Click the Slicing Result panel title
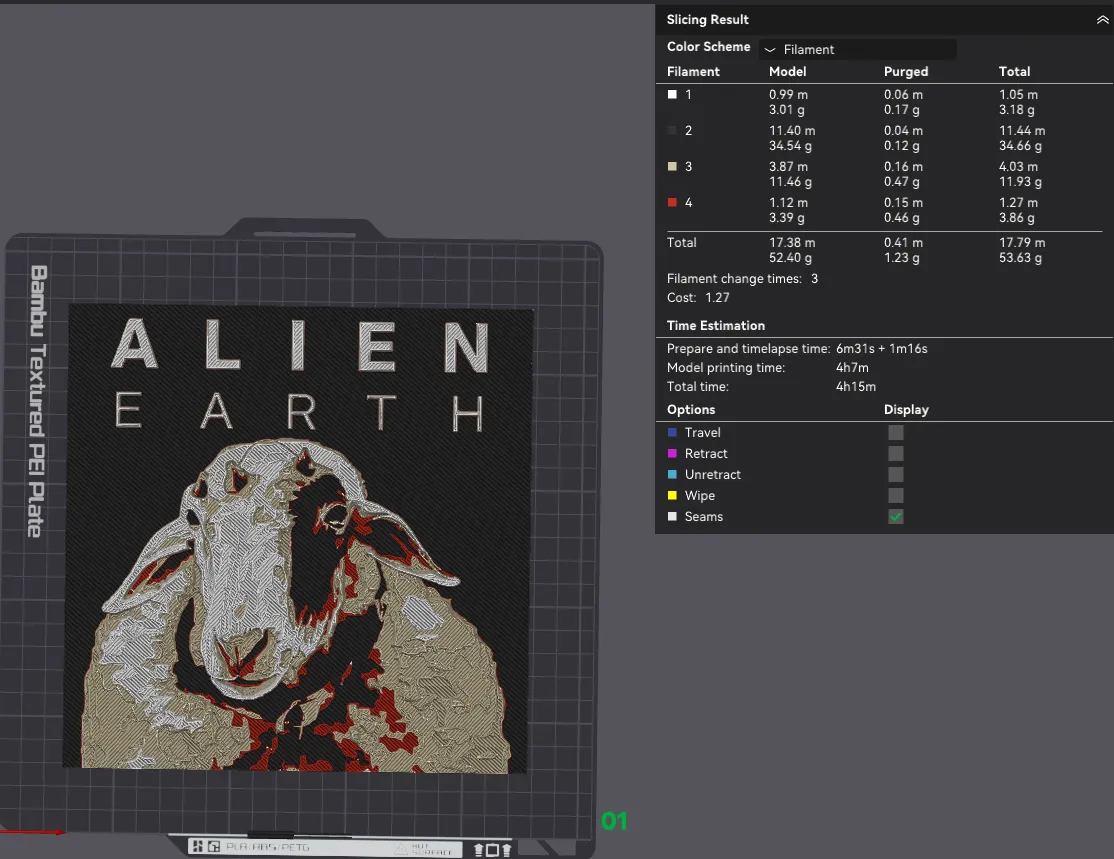This screenshot has width=1114, height=859. tap(708, 20)
